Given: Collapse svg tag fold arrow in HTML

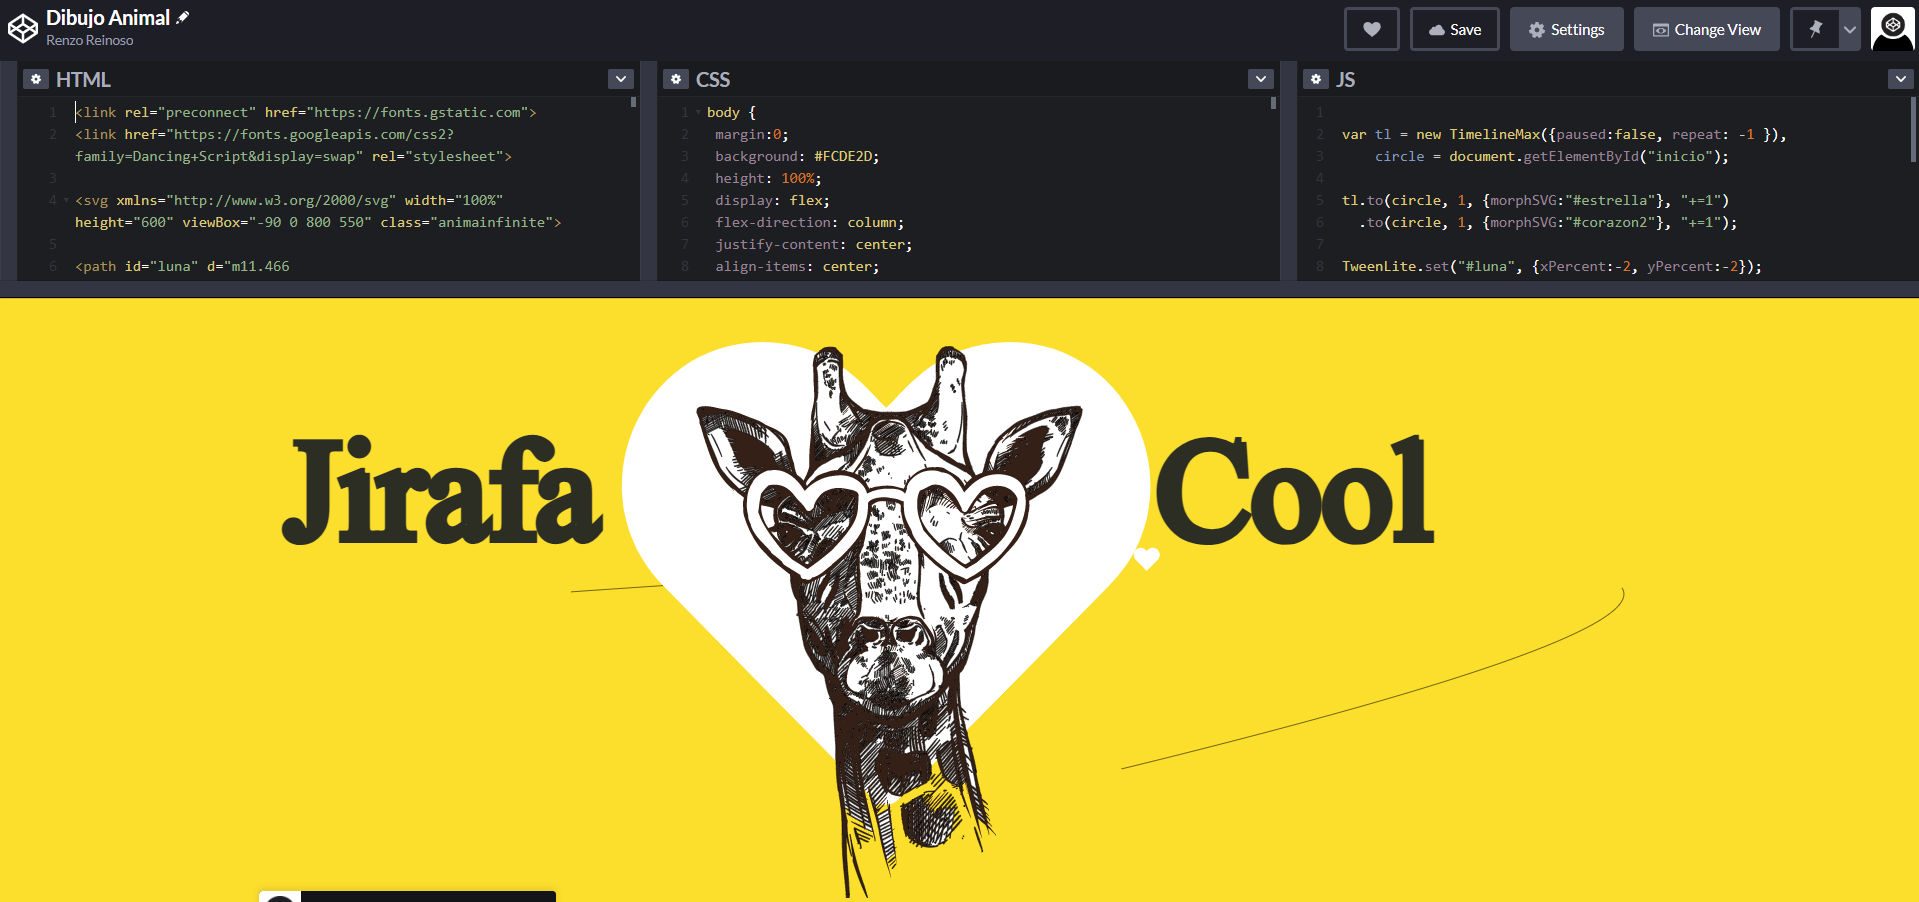Looking at the screenshot, I should coord(66,200).
